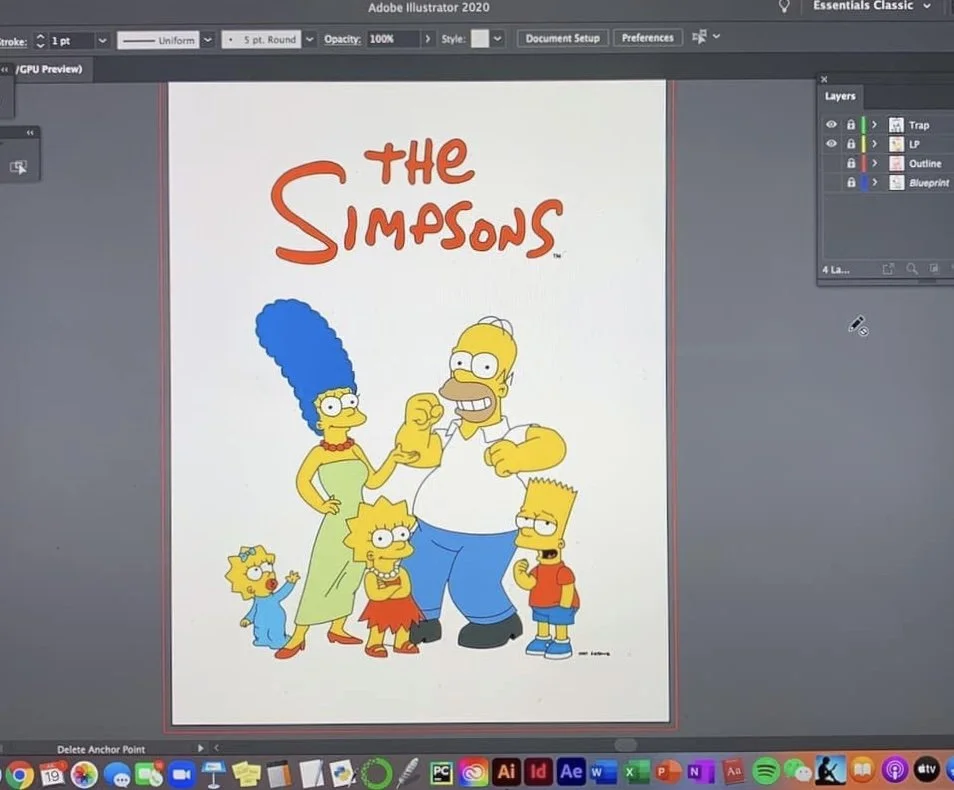The image size is (954, 790).
Task: Select the Trap layer thumbnail
Action: pyautogui.click(x=897, y=124)
